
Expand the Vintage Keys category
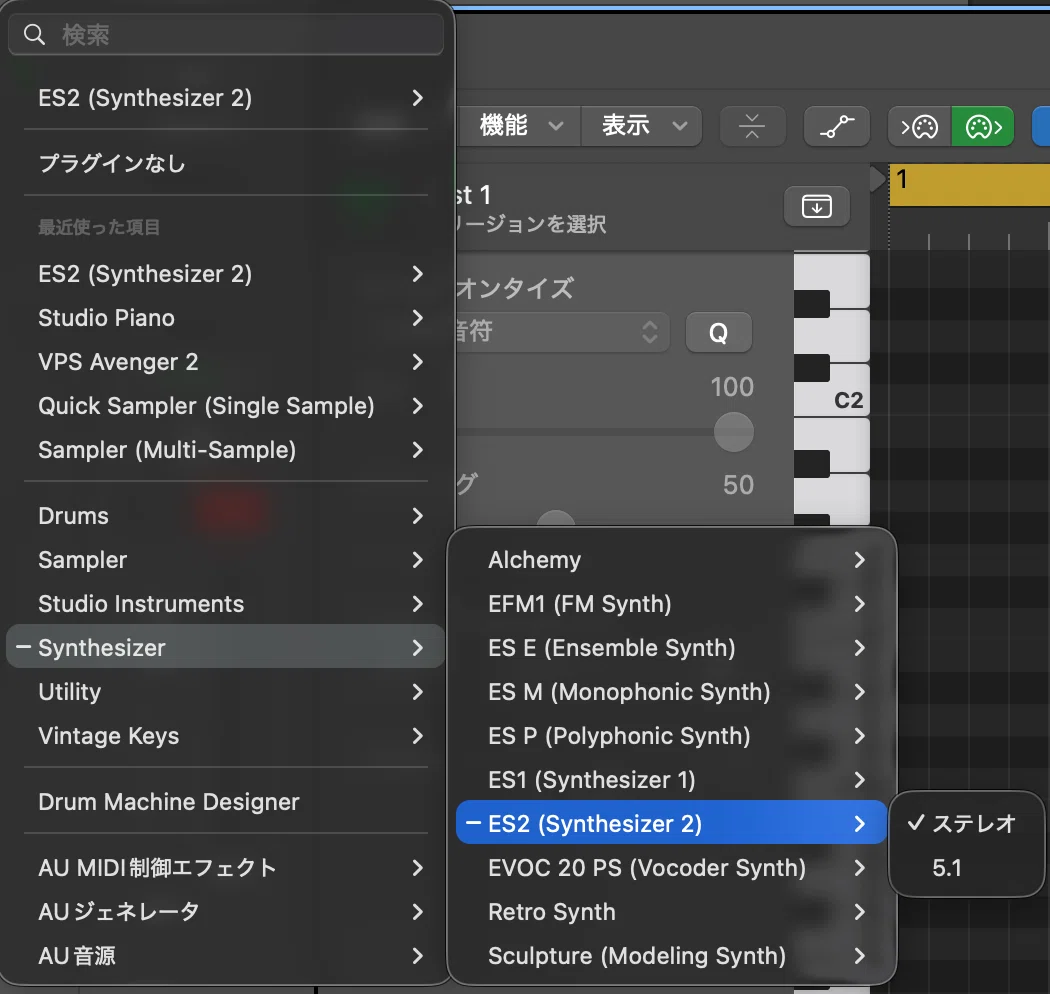(226, 736)
